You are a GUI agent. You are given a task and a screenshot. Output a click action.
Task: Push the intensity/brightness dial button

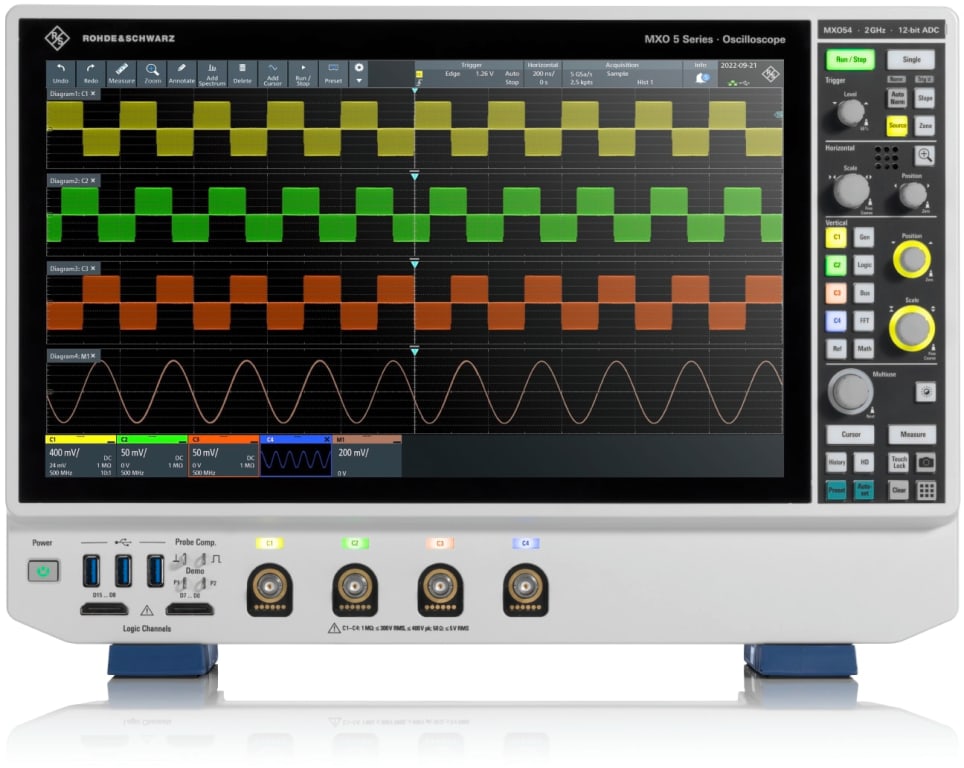coord(926,392)
